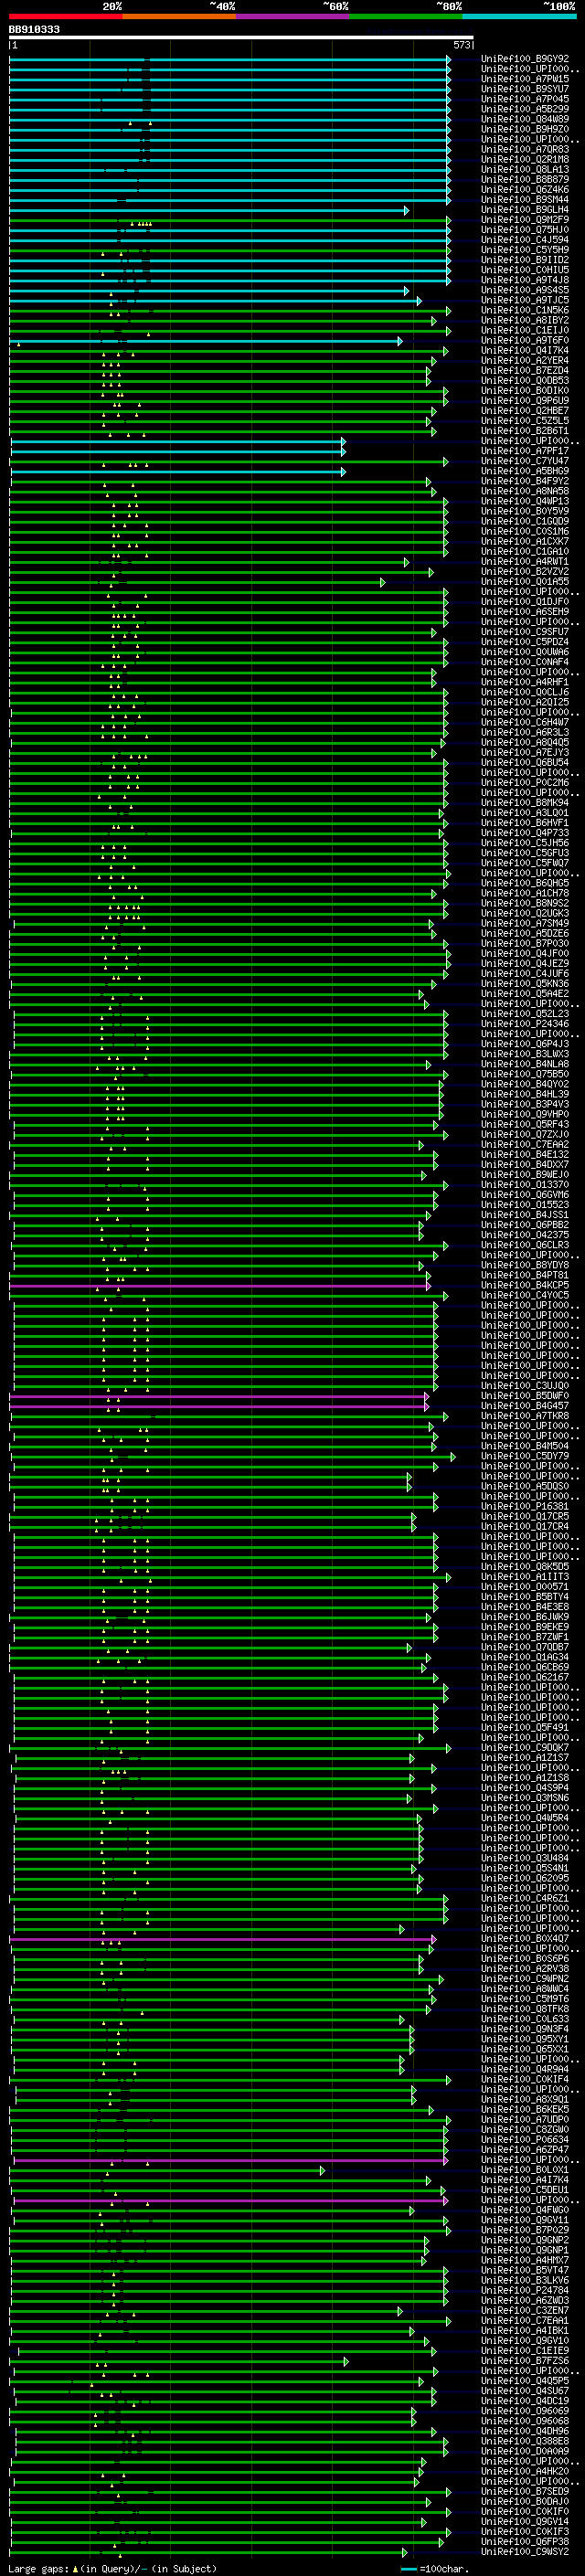The width and height of the screenshot is (585, 2576).
Task: Select the query ID BB910333
Action: click(x=34, y=30)
